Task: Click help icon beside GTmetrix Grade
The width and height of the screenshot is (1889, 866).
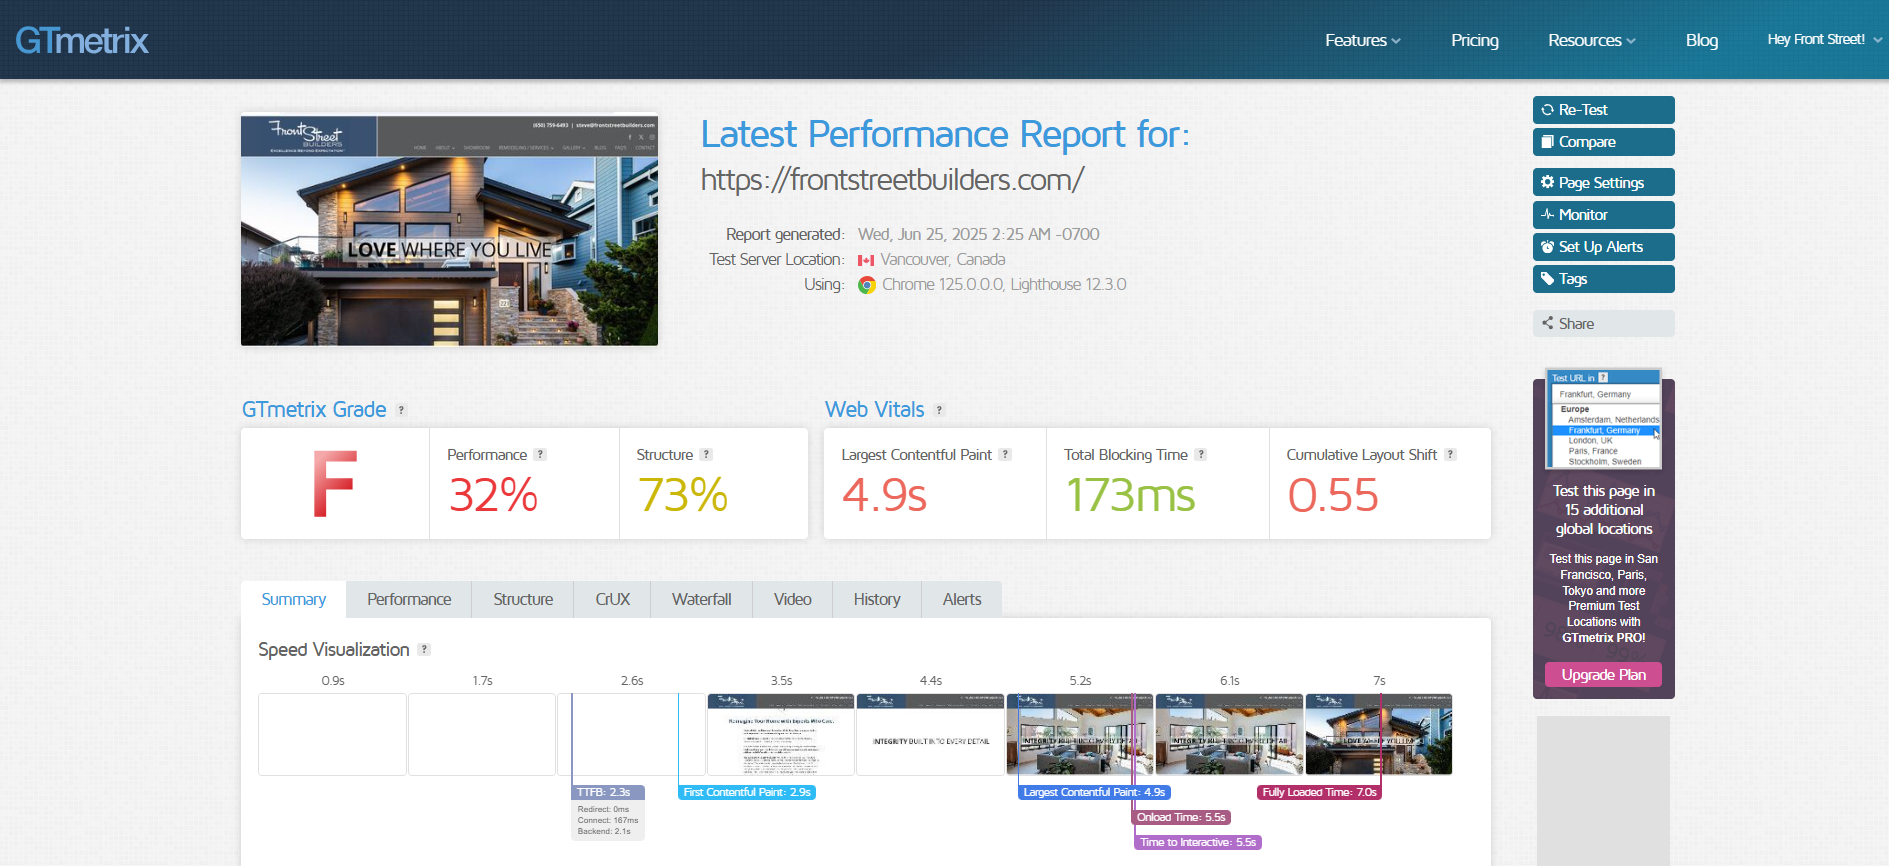Action: click(401, 410)
